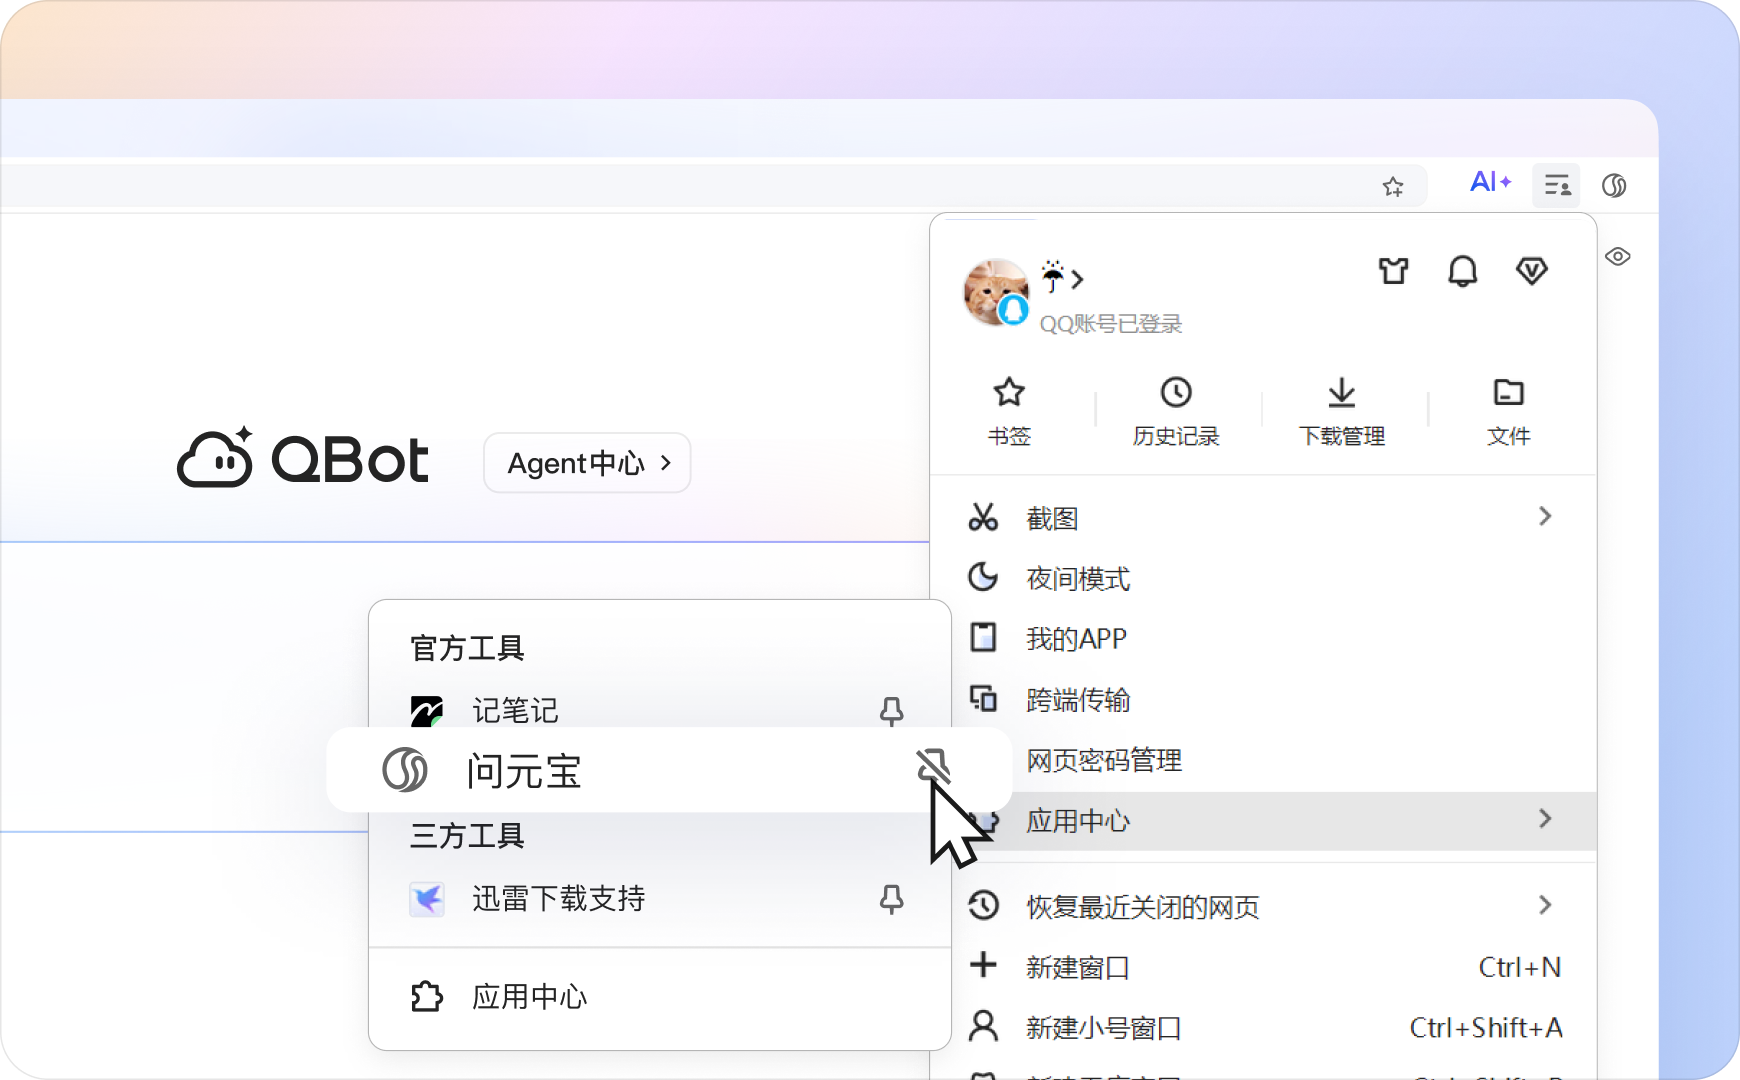
Task: Select 新建窗口 to open new window
Action: (1075, 966)
